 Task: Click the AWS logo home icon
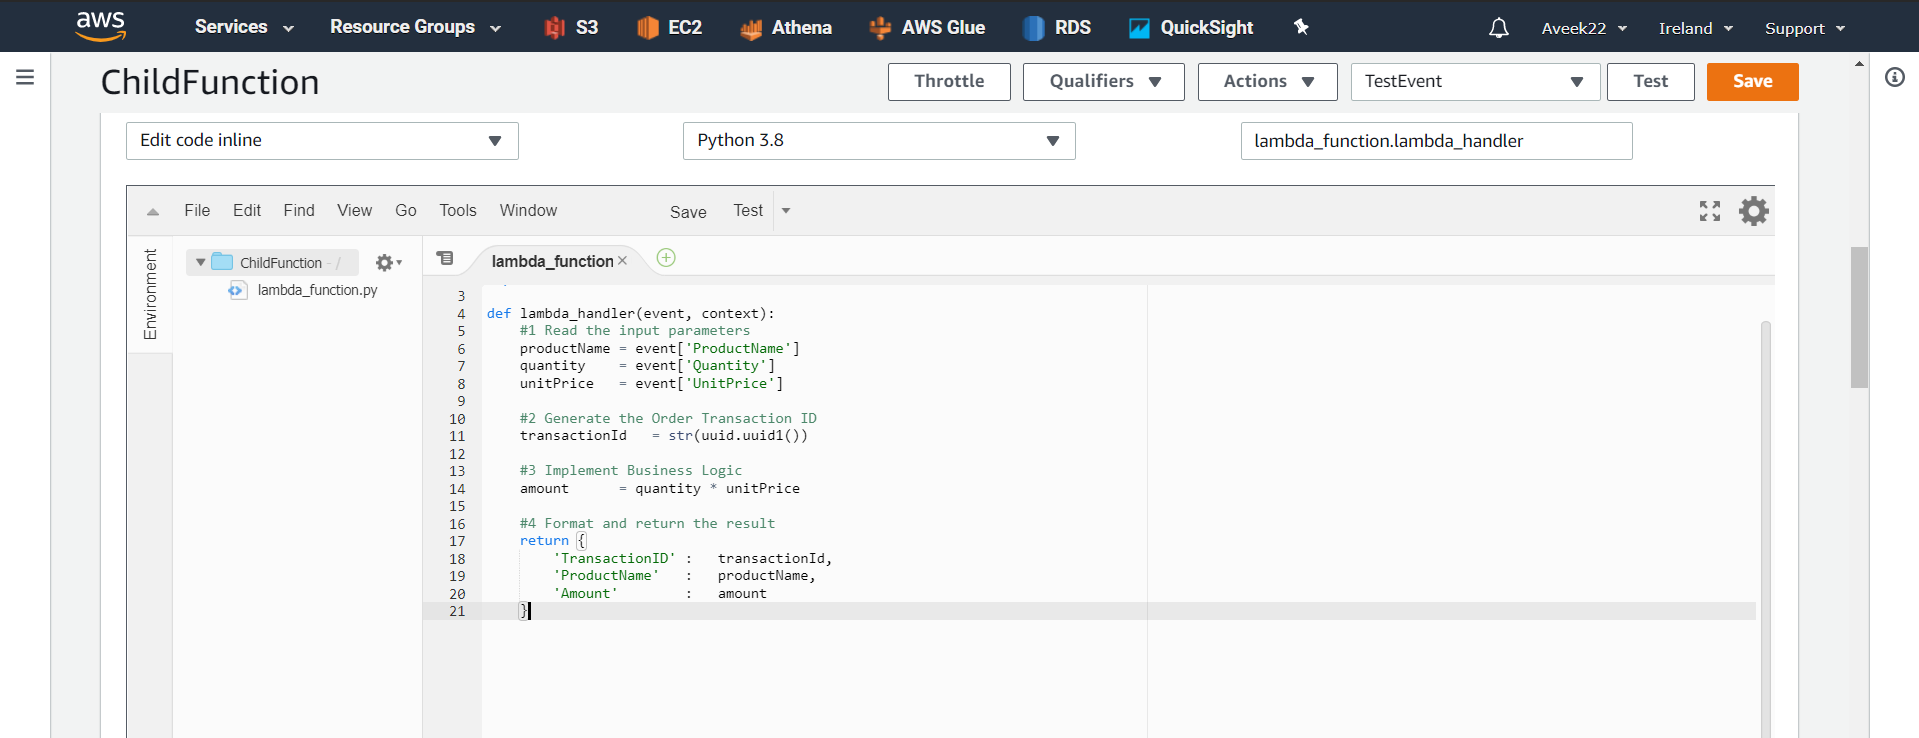point(101,26)
